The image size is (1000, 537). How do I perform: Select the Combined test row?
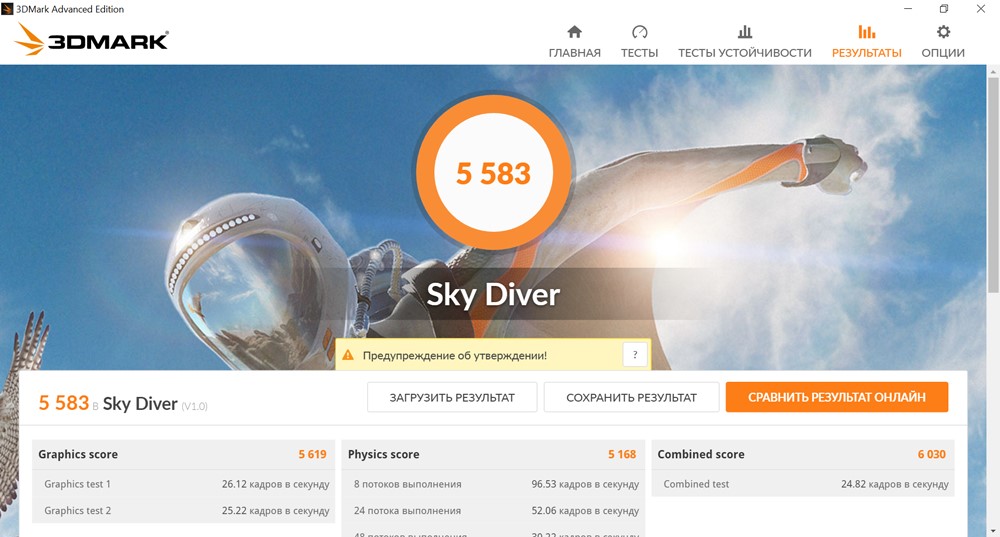tap(803, 484)
